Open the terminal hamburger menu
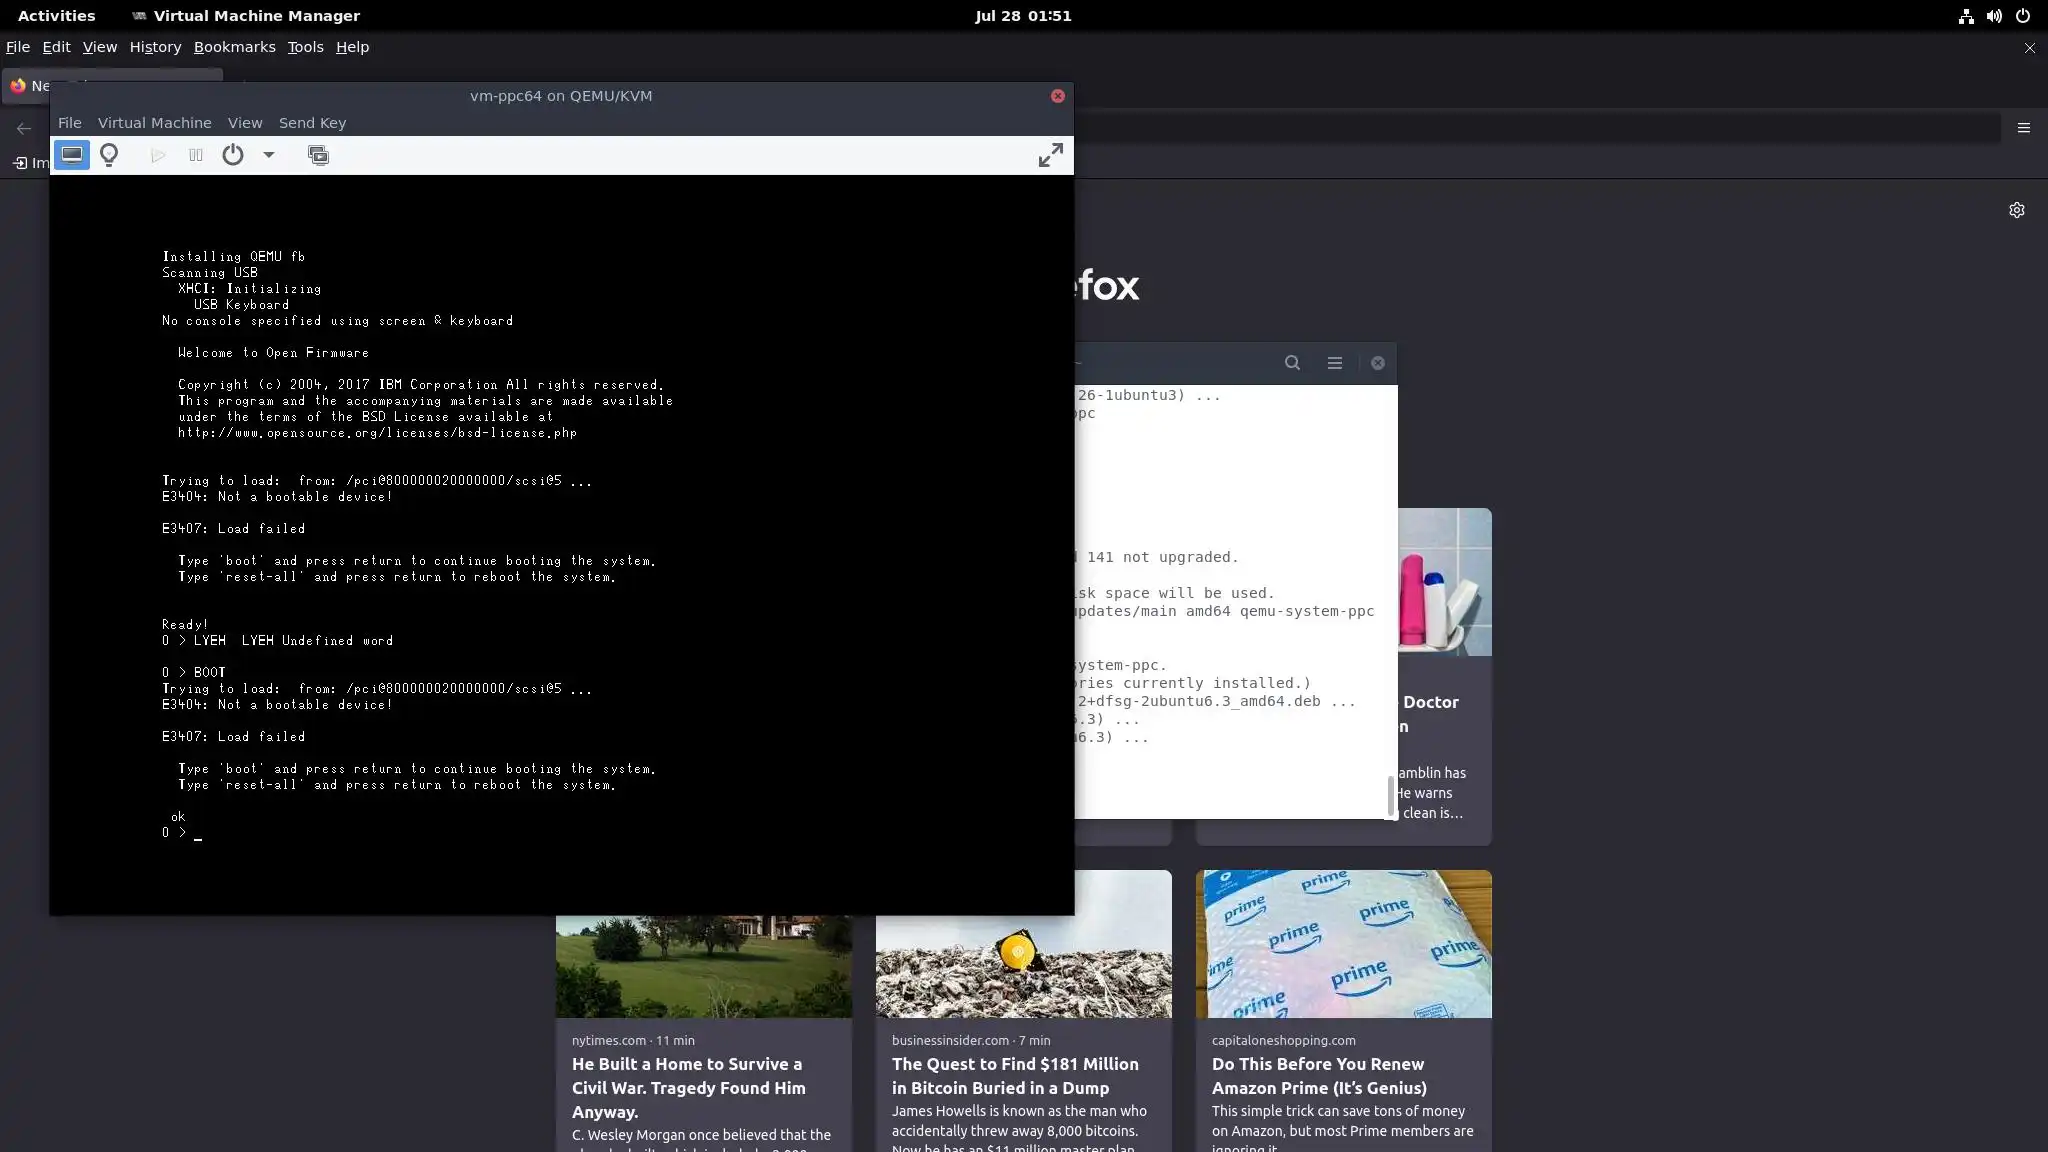 click(x=1335, y=363)
